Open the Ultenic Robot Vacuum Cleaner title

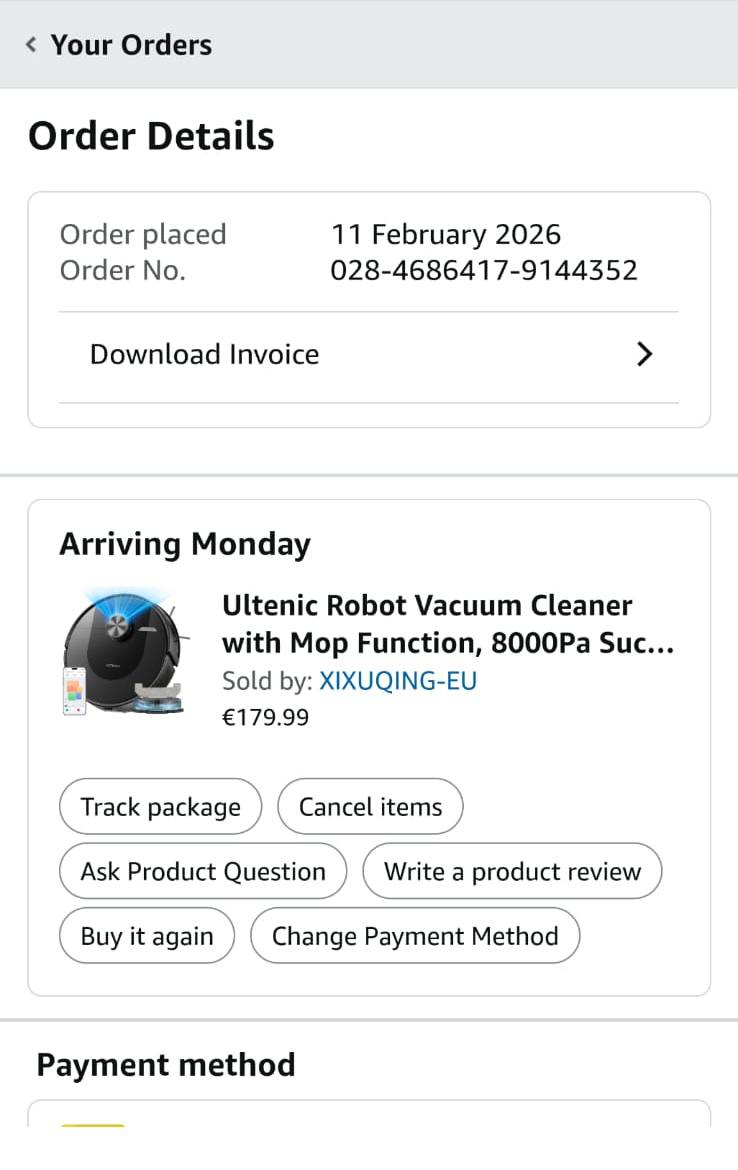447,623
